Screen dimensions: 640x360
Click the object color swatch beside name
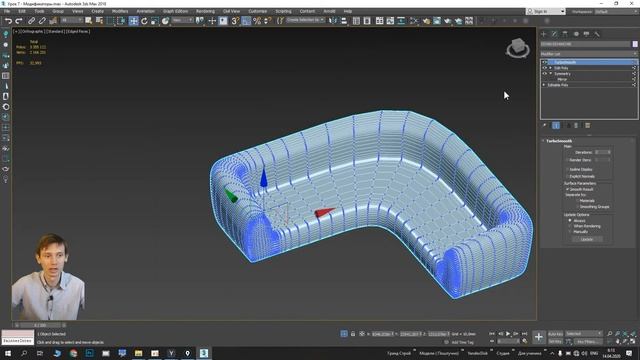635,44
